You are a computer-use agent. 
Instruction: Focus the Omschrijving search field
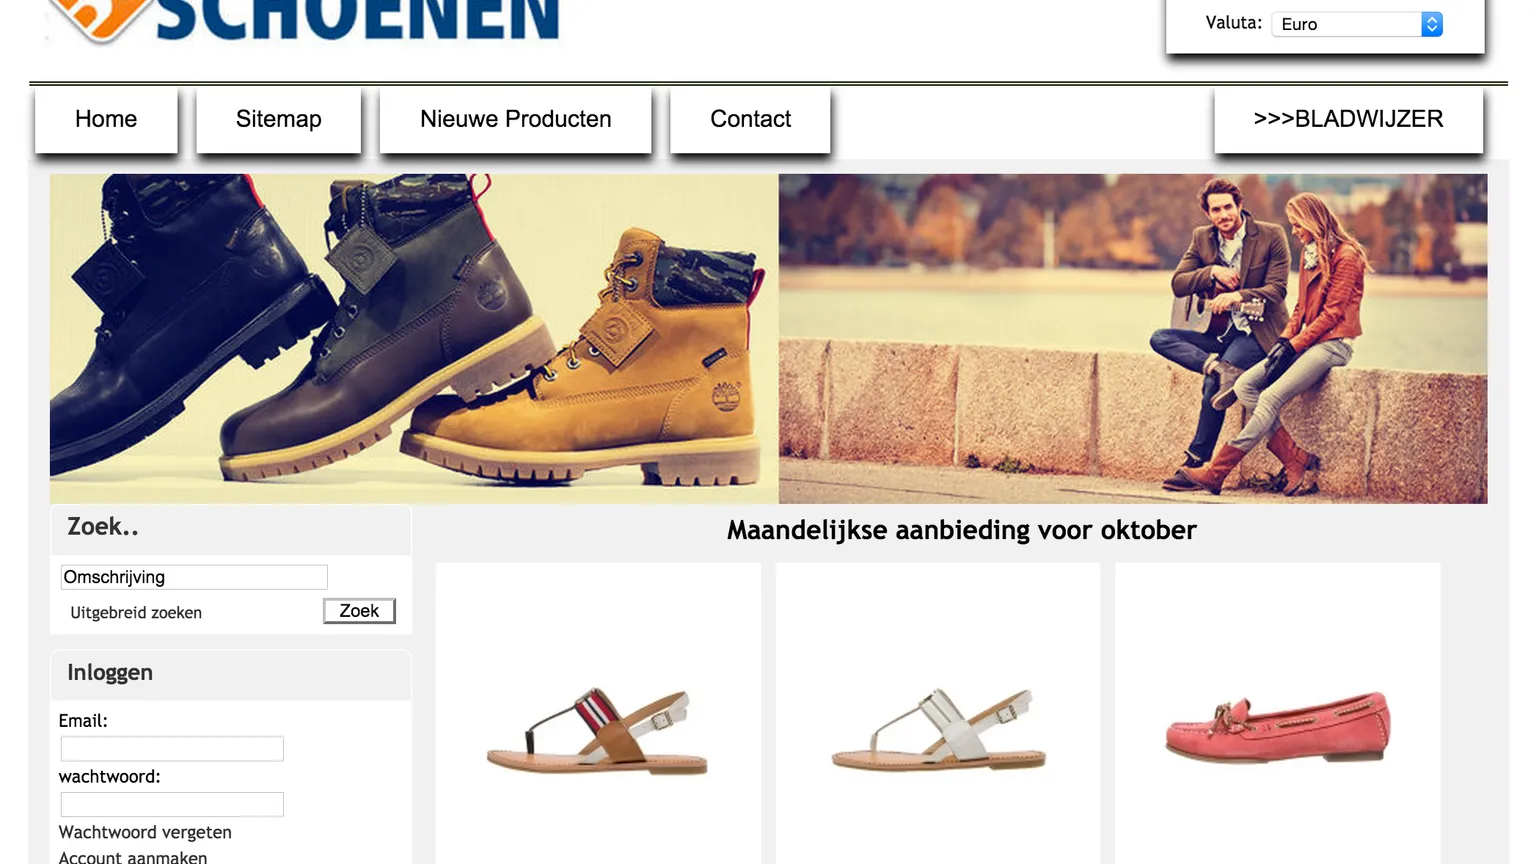pos(194,577)
